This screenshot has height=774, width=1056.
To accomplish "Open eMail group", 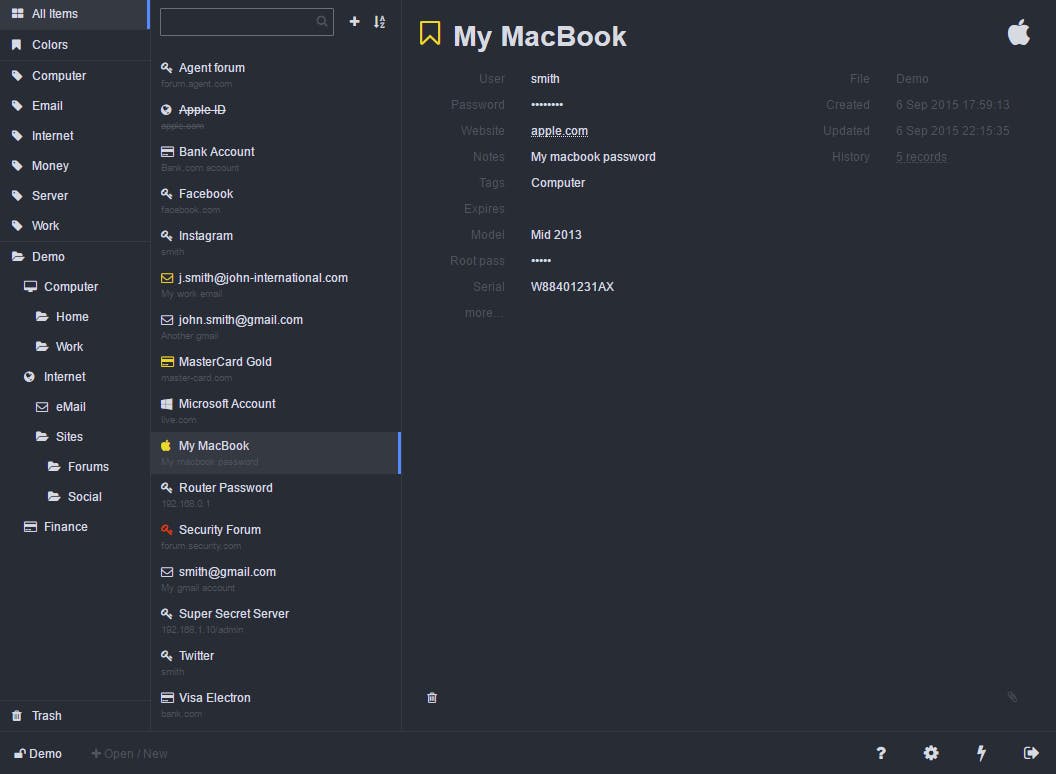I will click(75, 407).
